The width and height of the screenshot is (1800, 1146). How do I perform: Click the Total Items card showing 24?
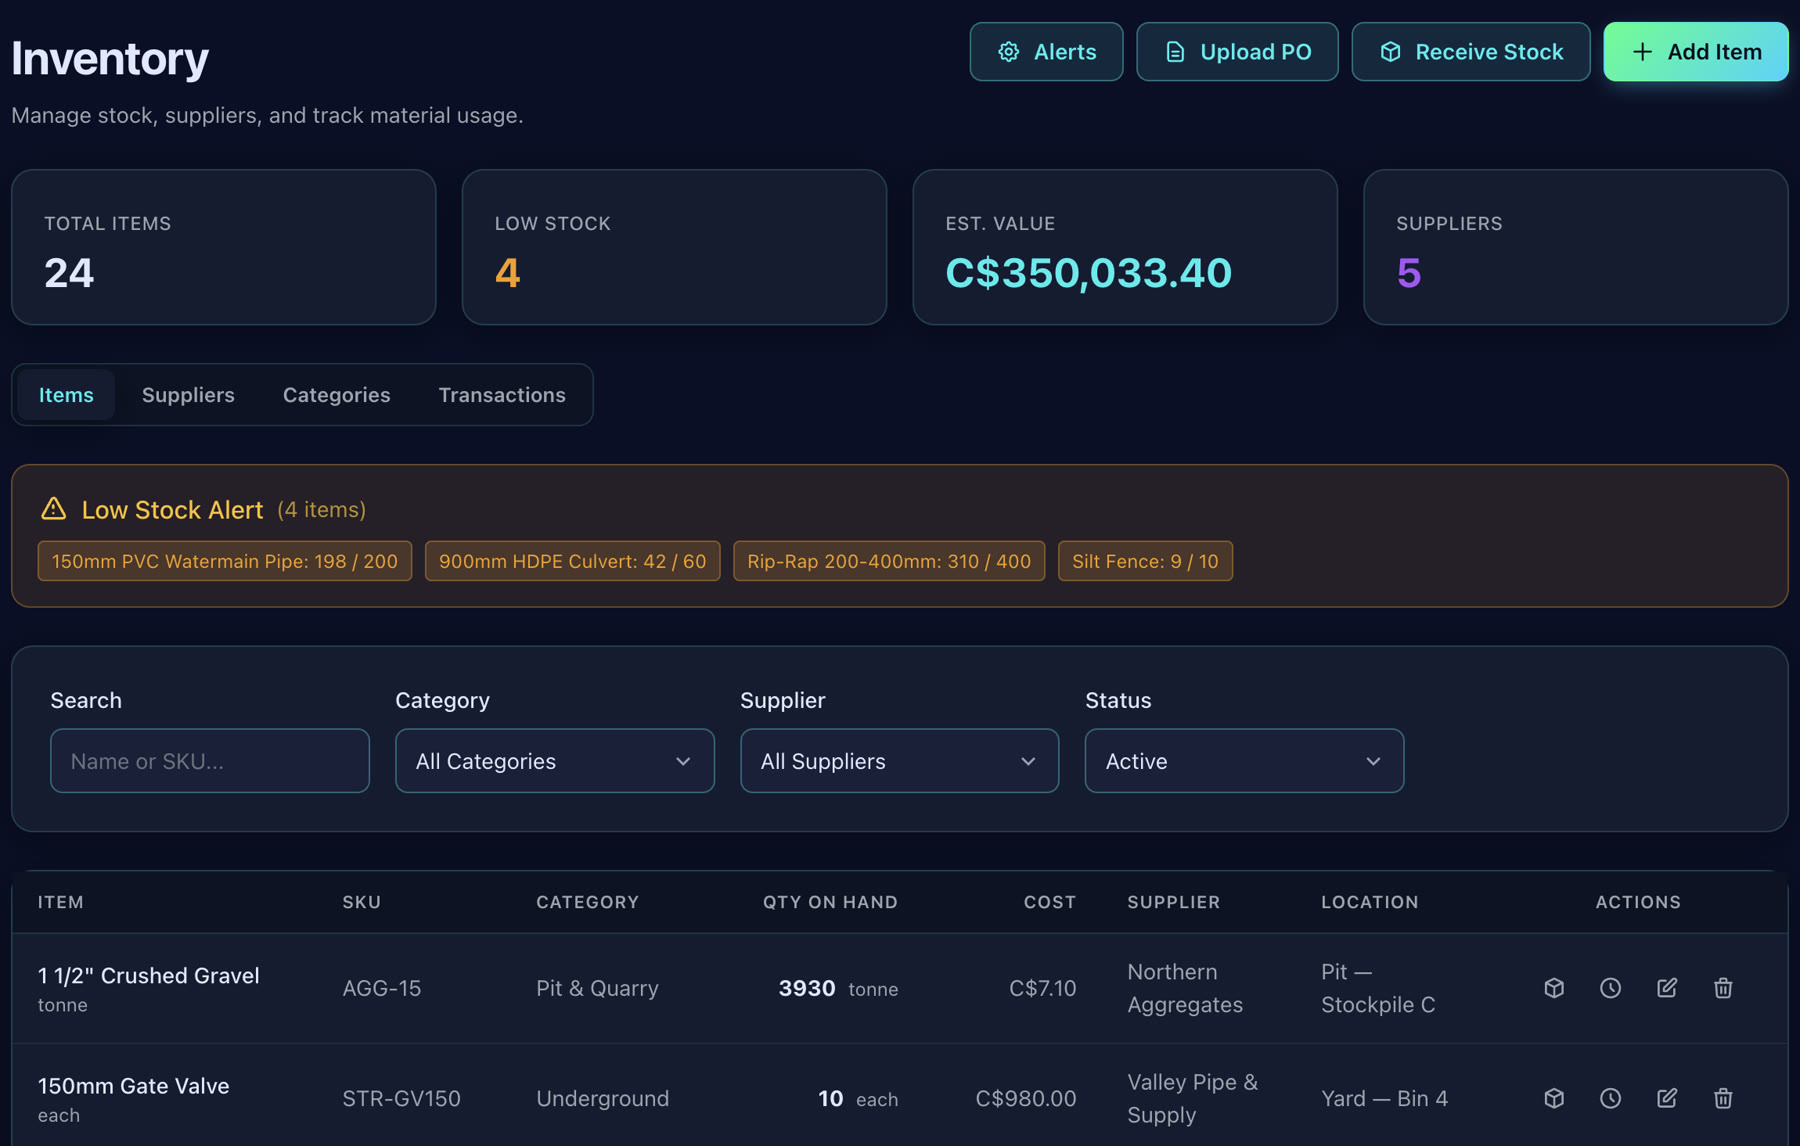[224, 247]
